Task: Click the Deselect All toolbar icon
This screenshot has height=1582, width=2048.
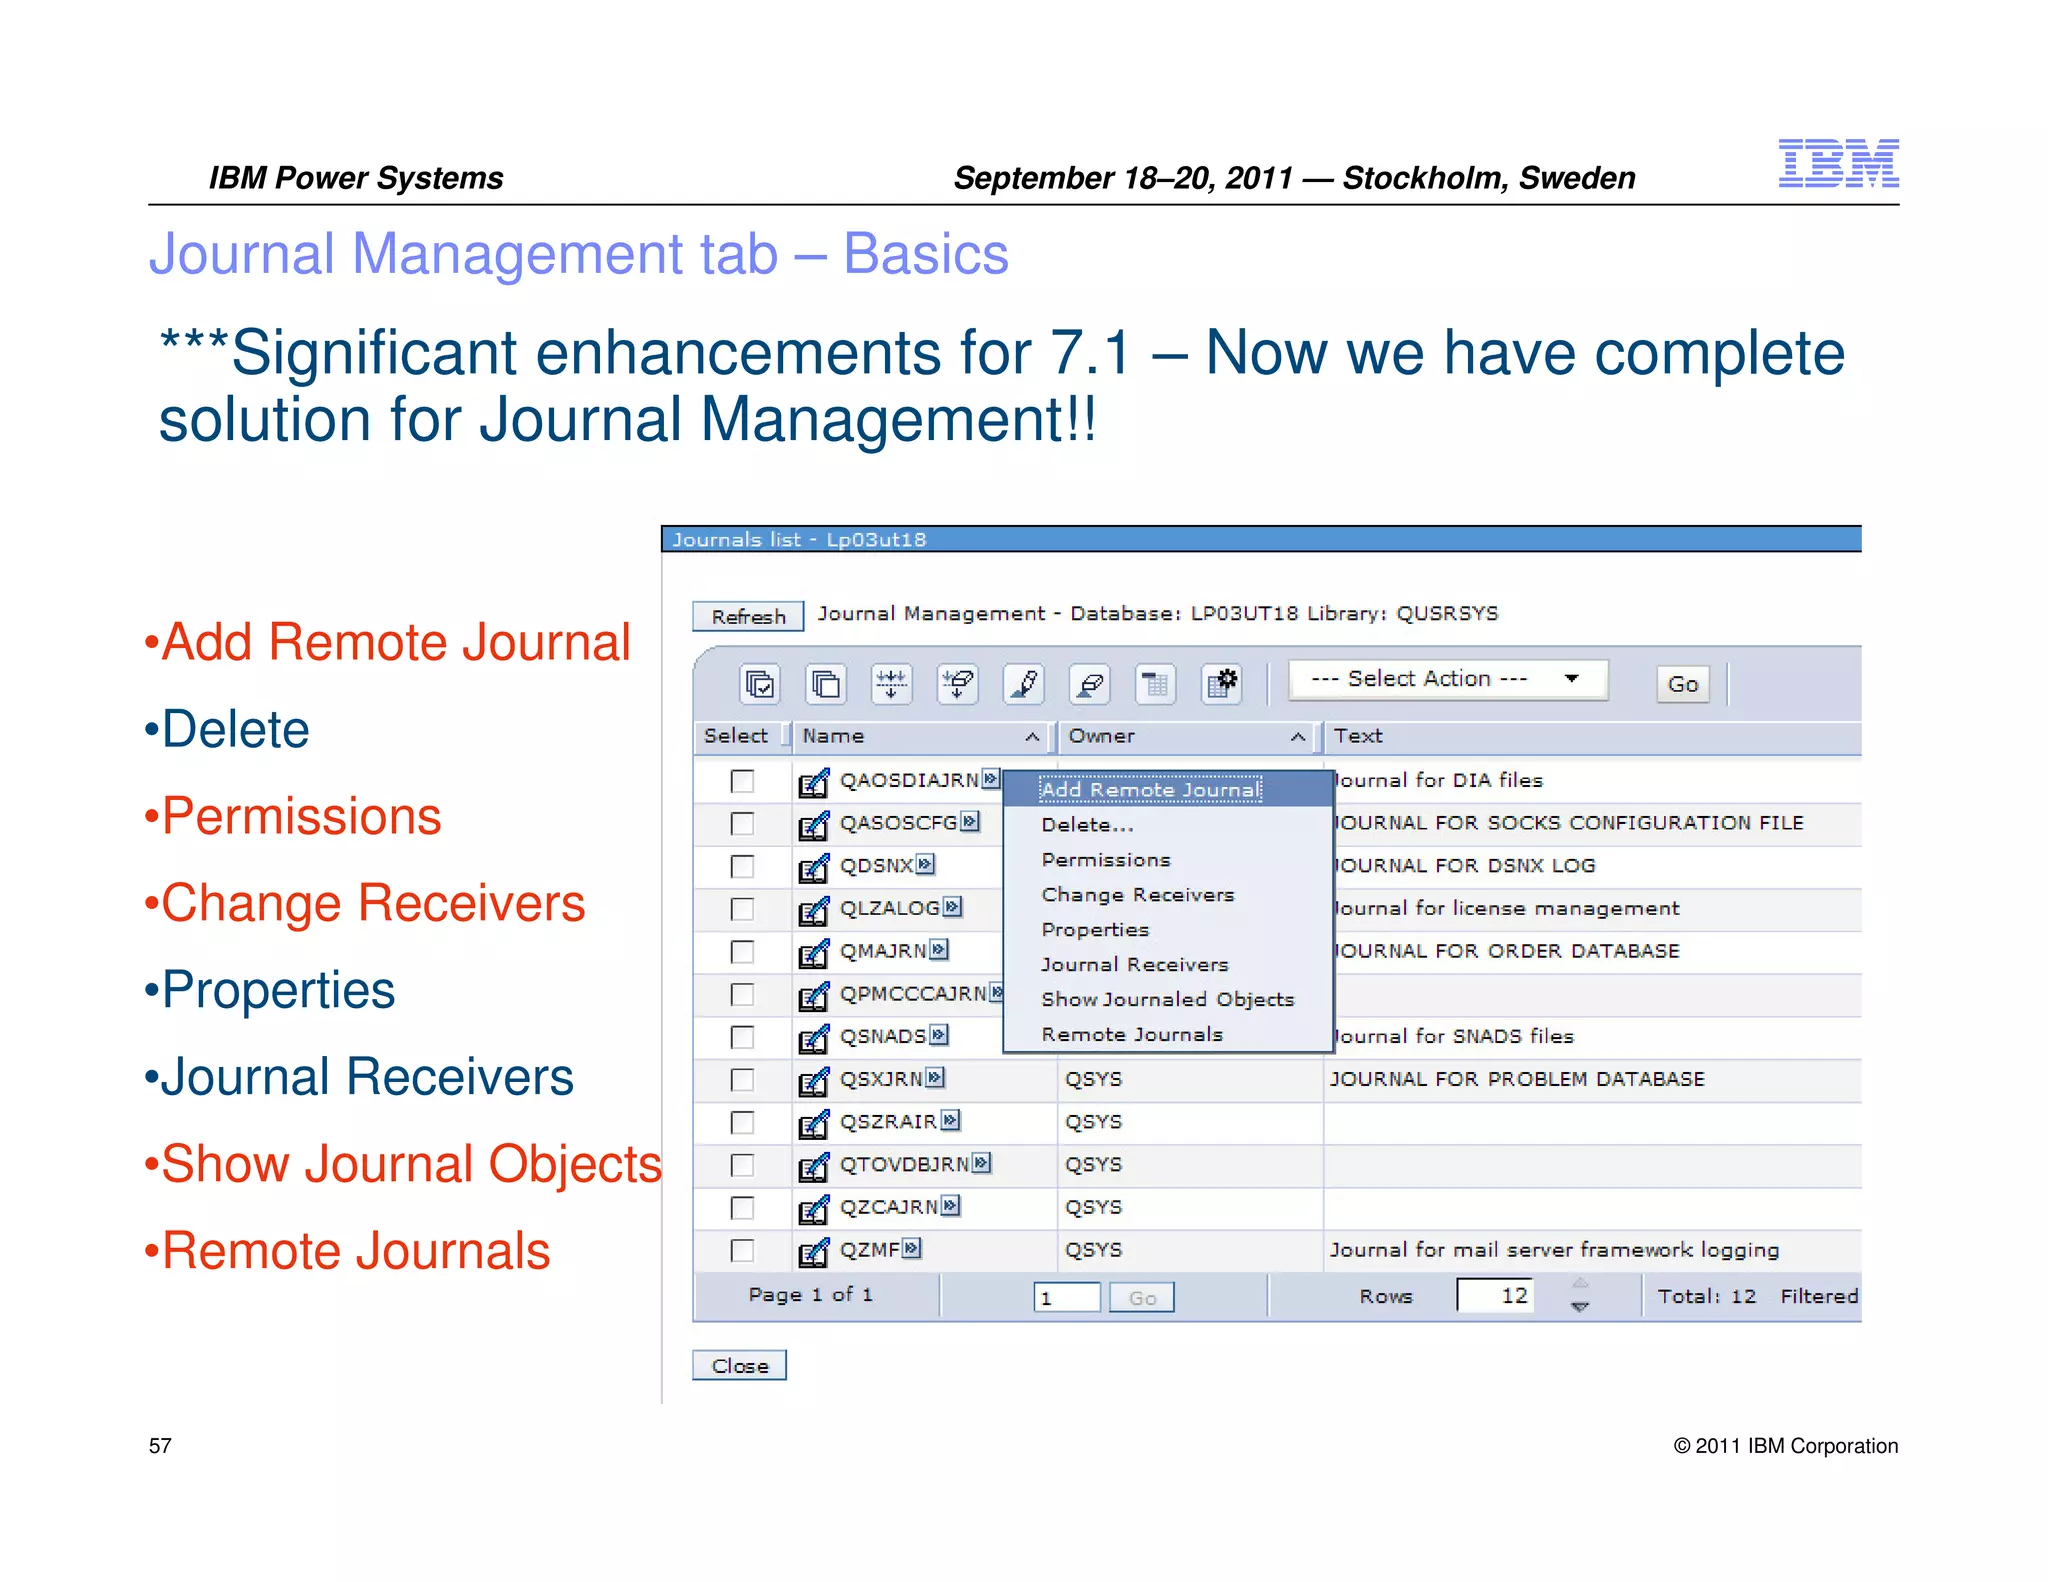Action: (x=826, y=684)
